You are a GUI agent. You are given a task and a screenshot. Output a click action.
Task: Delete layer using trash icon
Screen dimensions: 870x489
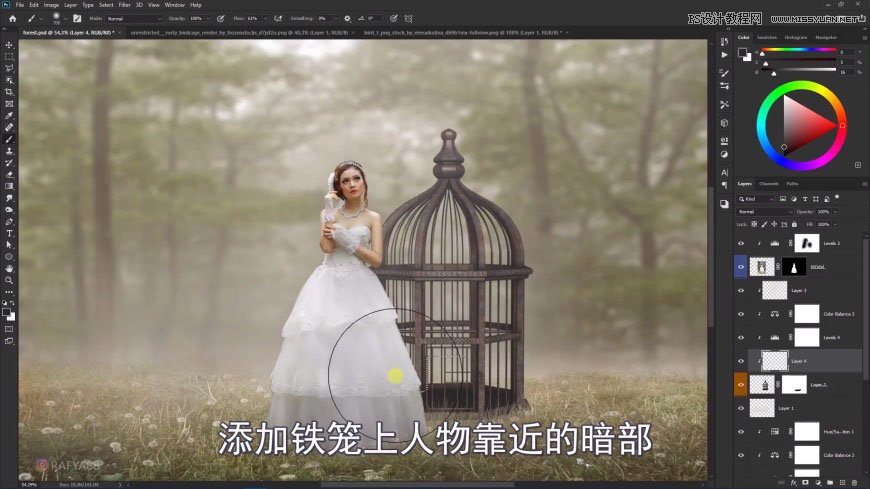pyautogui.click(x=854, y=483)
